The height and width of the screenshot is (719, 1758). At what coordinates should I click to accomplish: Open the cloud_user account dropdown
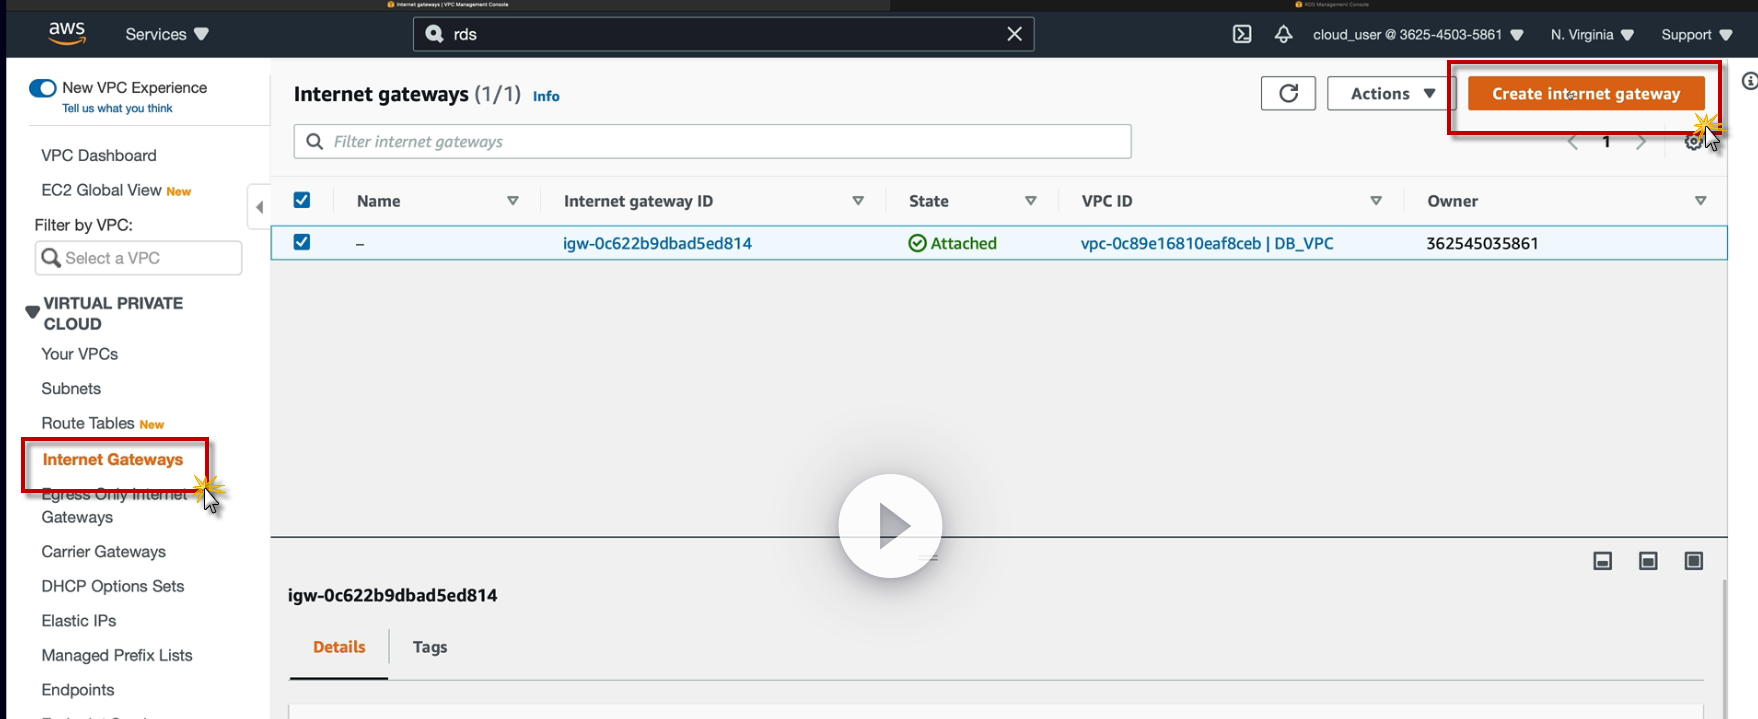coord(1418,34)
